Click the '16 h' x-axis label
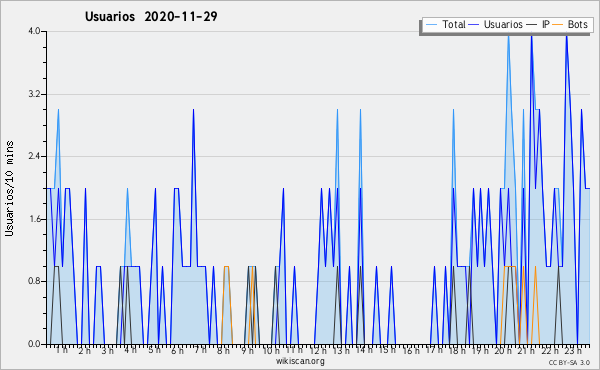Image resolution: width=600 pixels, height=370 pixels. pyautogui.click(x=411, y=350)
